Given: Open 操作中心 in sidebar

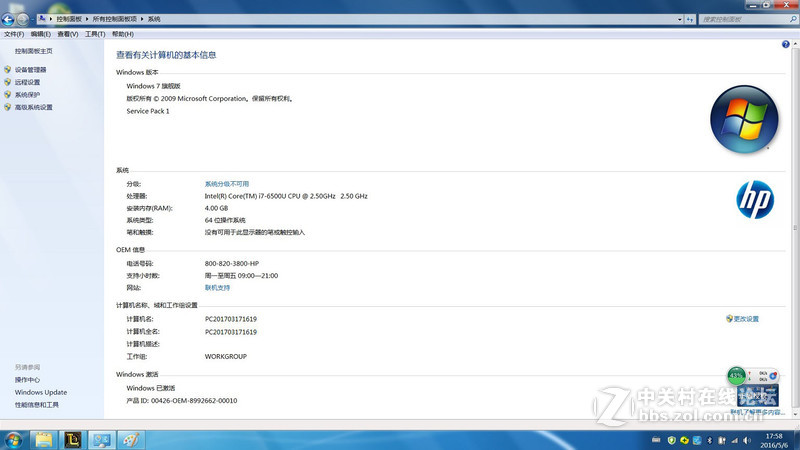Looking at the screenshot, I should pyautogui.click(x=27, y=380).
